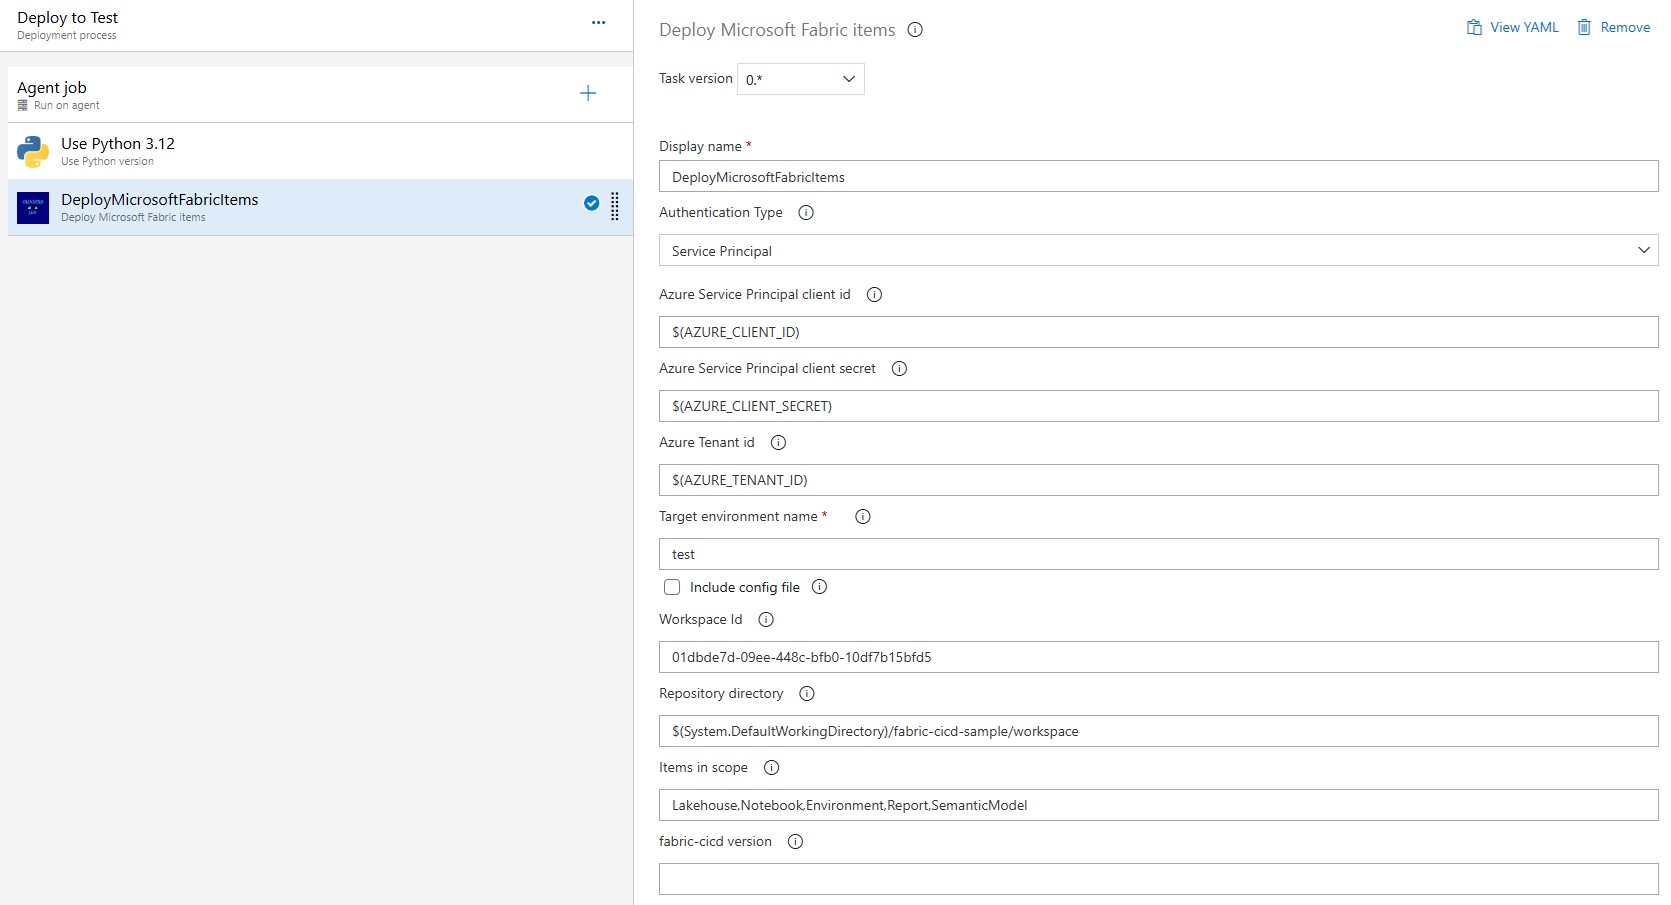
Task: Click the info icon next to fabric-cicd version
Action: click(x=795, y=841)
